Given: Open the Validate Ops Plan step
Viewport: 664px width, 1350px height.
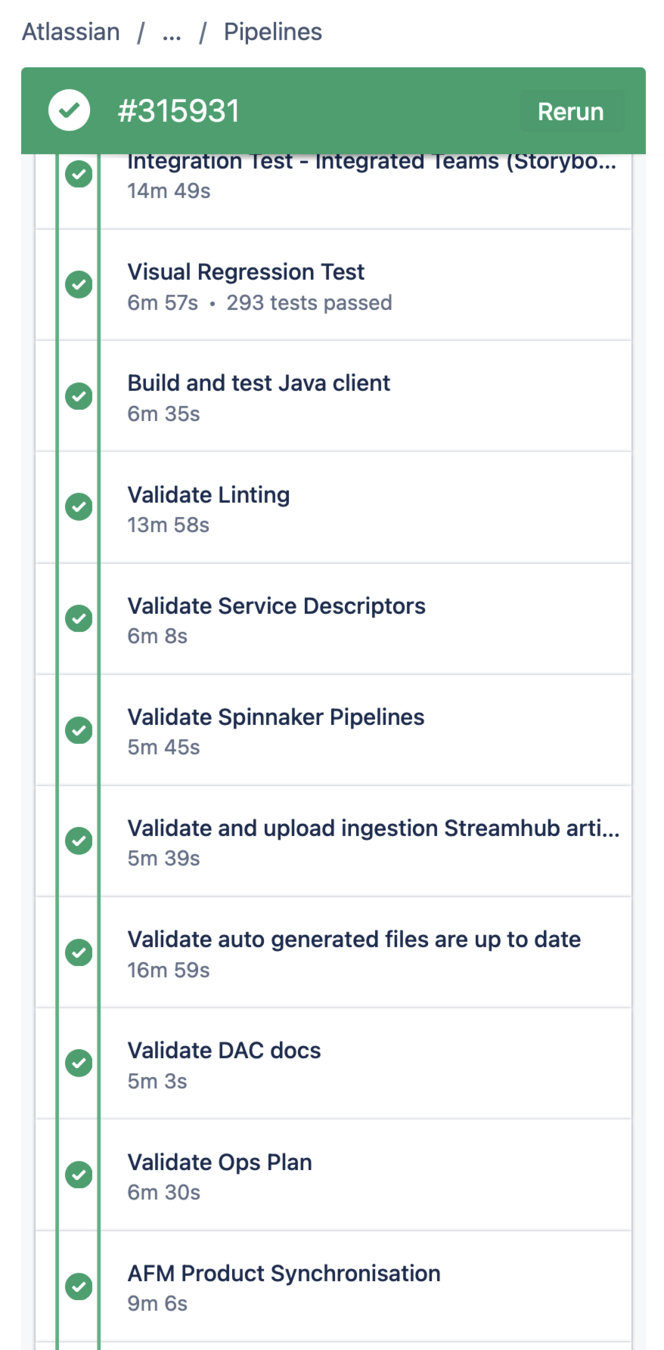Looking at the screenshot, I should (x=220, y=1162).
